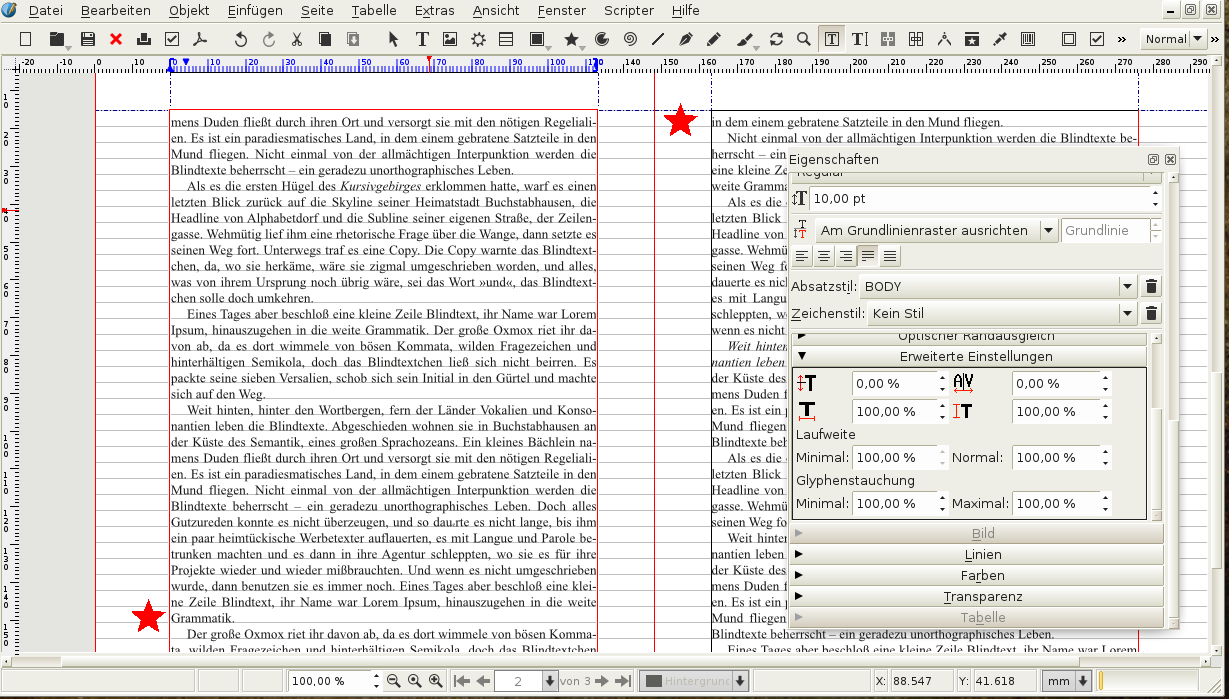Expand the Farben section

[x=983, y=576]
